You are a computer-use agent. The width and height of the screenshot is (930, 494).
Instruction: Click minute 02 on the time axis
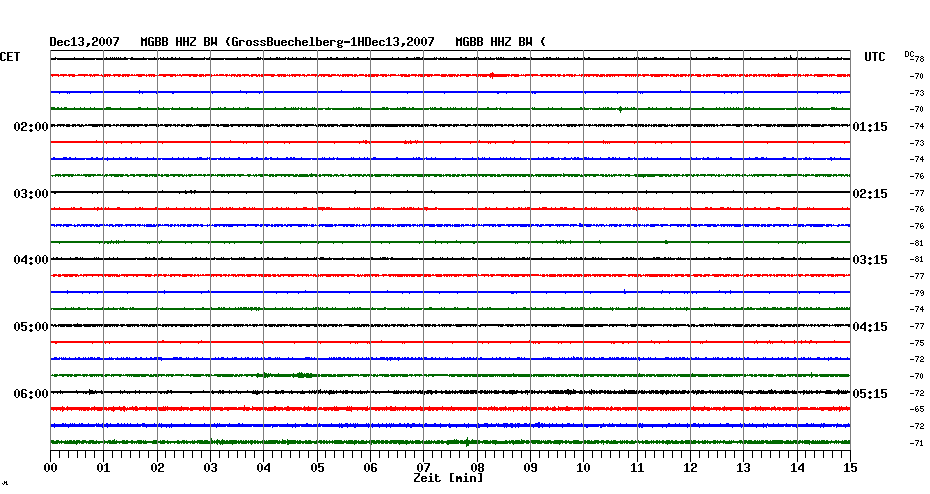[x=157, y=468]
